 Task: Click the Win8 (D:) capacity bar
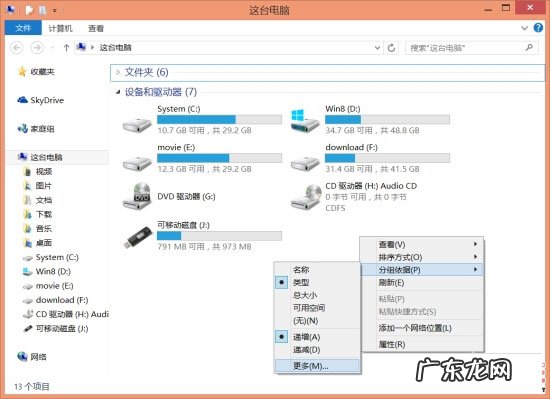pos(387,120)
